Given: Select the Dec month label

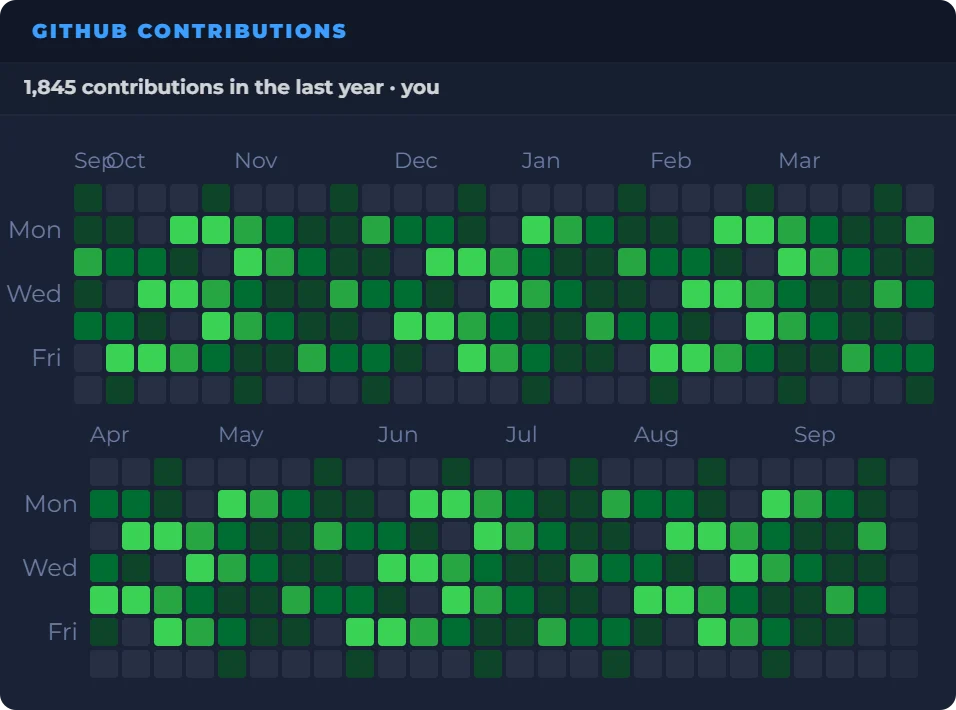Looking at the screenshot, I should 416,160.
